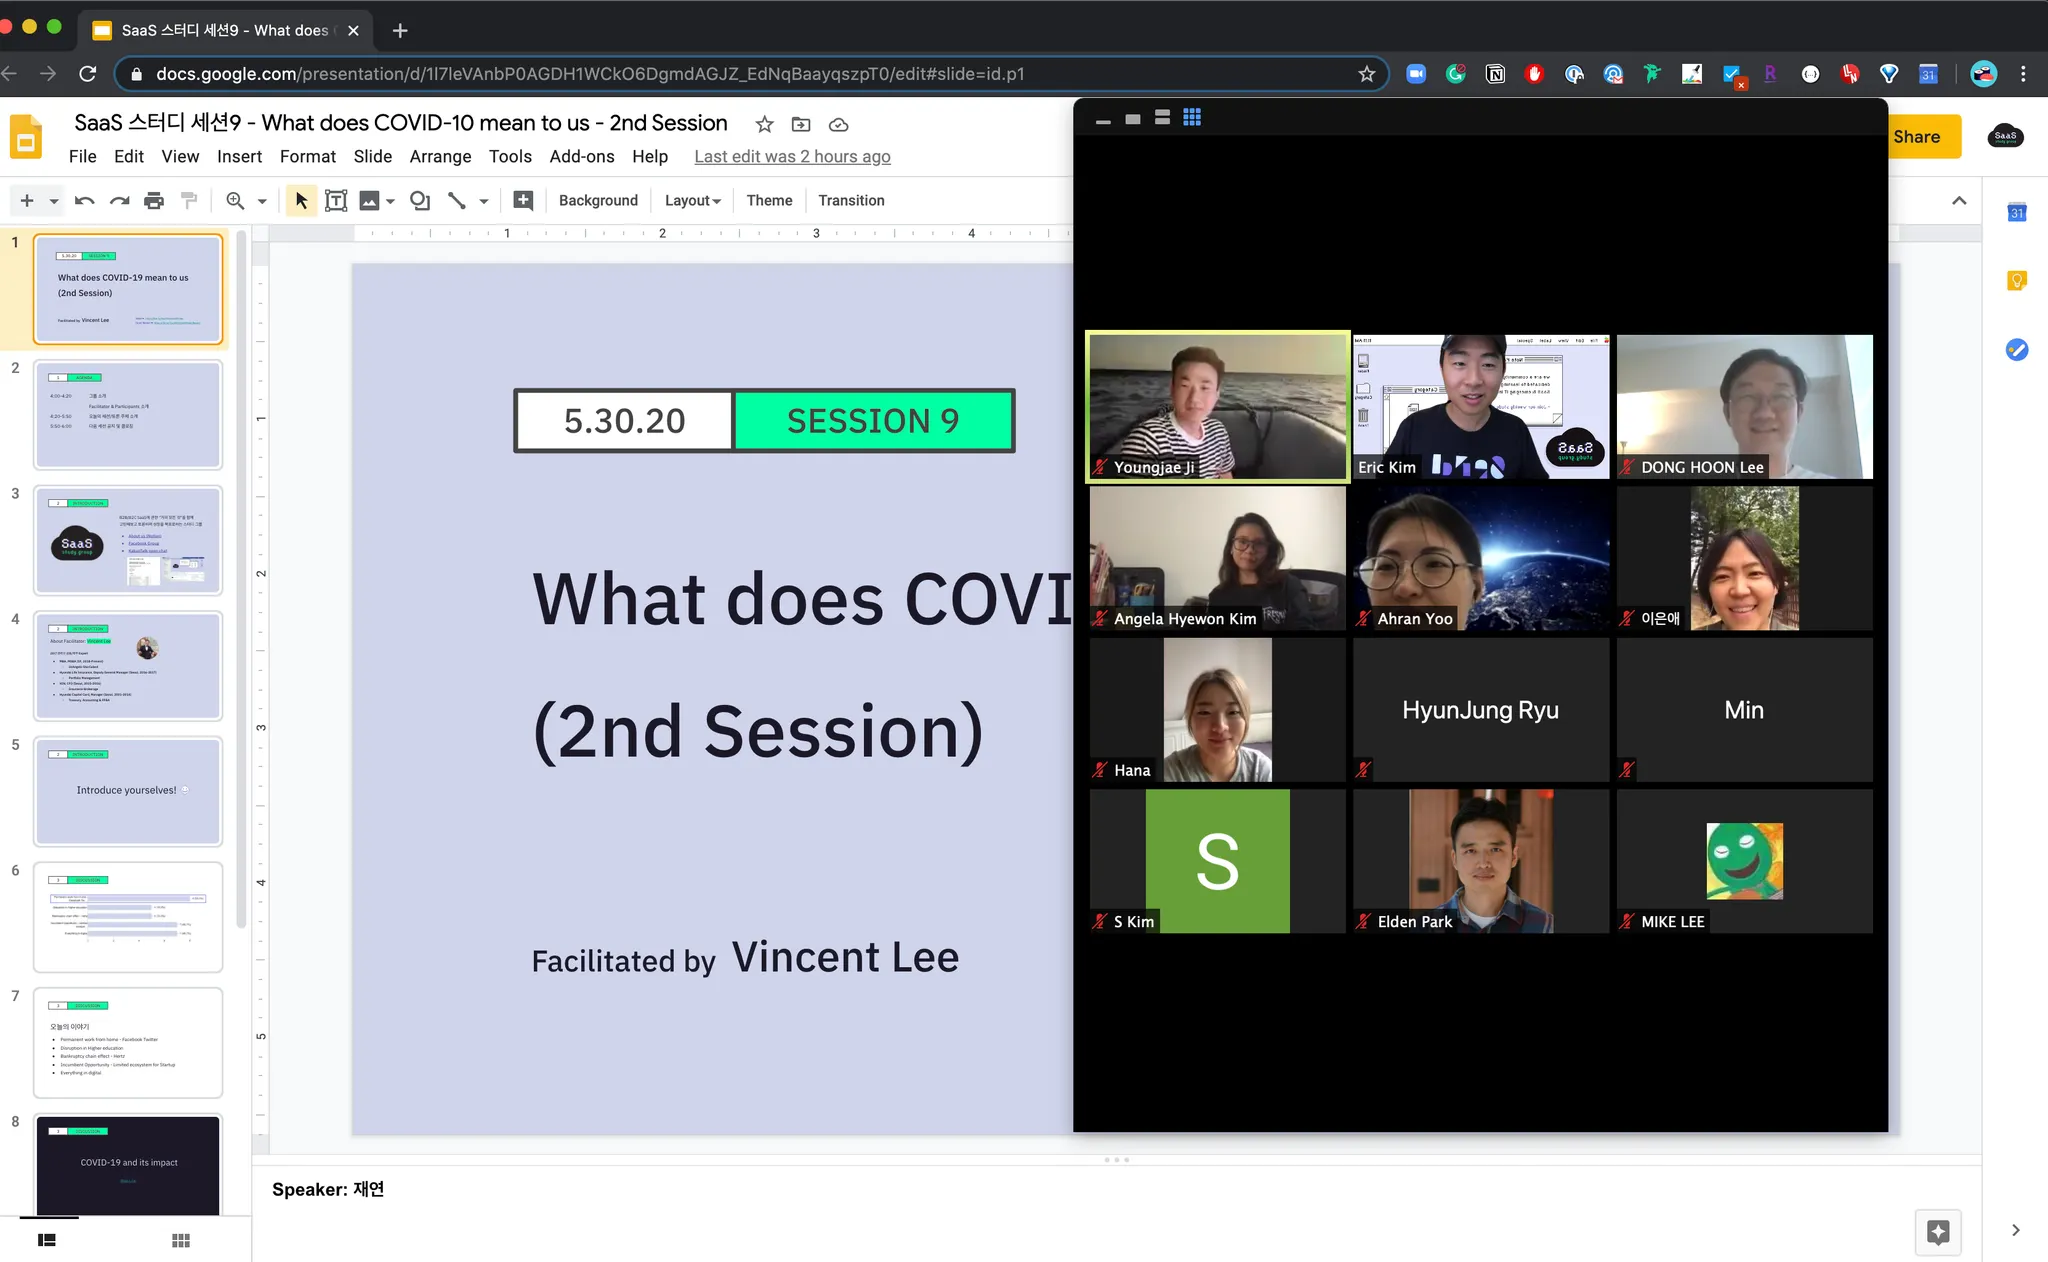The width and height of the screenshot is (2048, 1262).
Task: Open 'Last edit was 2 hours ago' link
Action: tap(792, 157)
